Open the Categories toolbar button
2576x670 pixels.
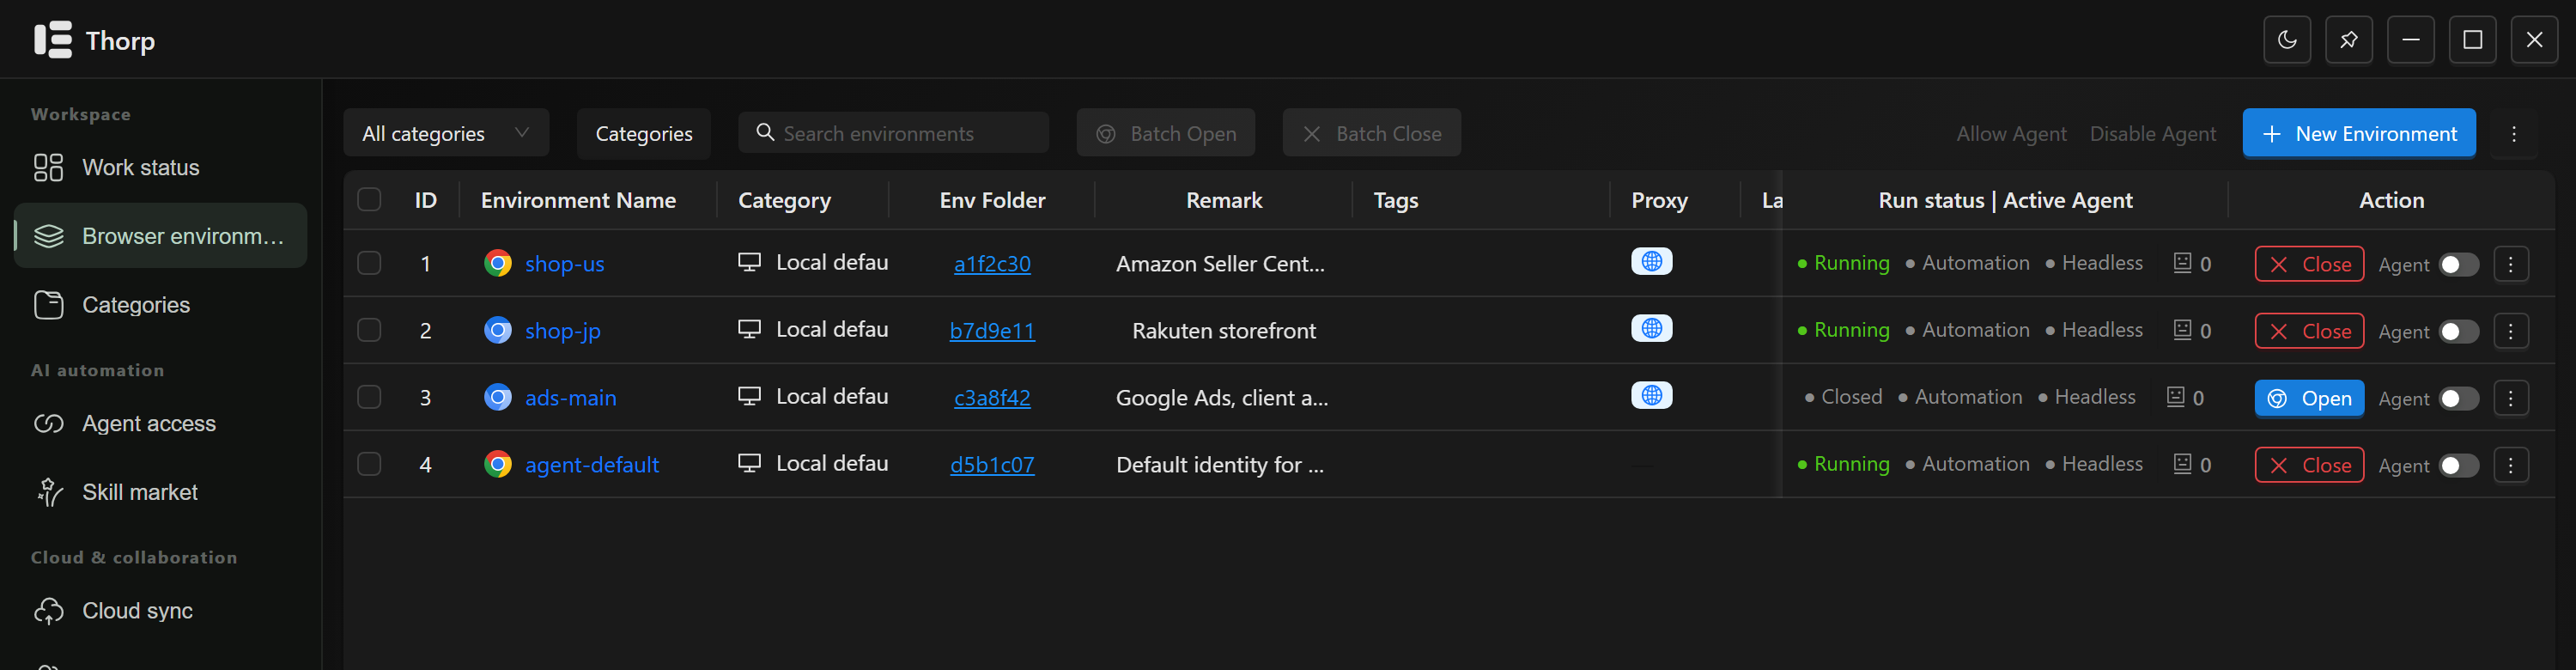644,133
